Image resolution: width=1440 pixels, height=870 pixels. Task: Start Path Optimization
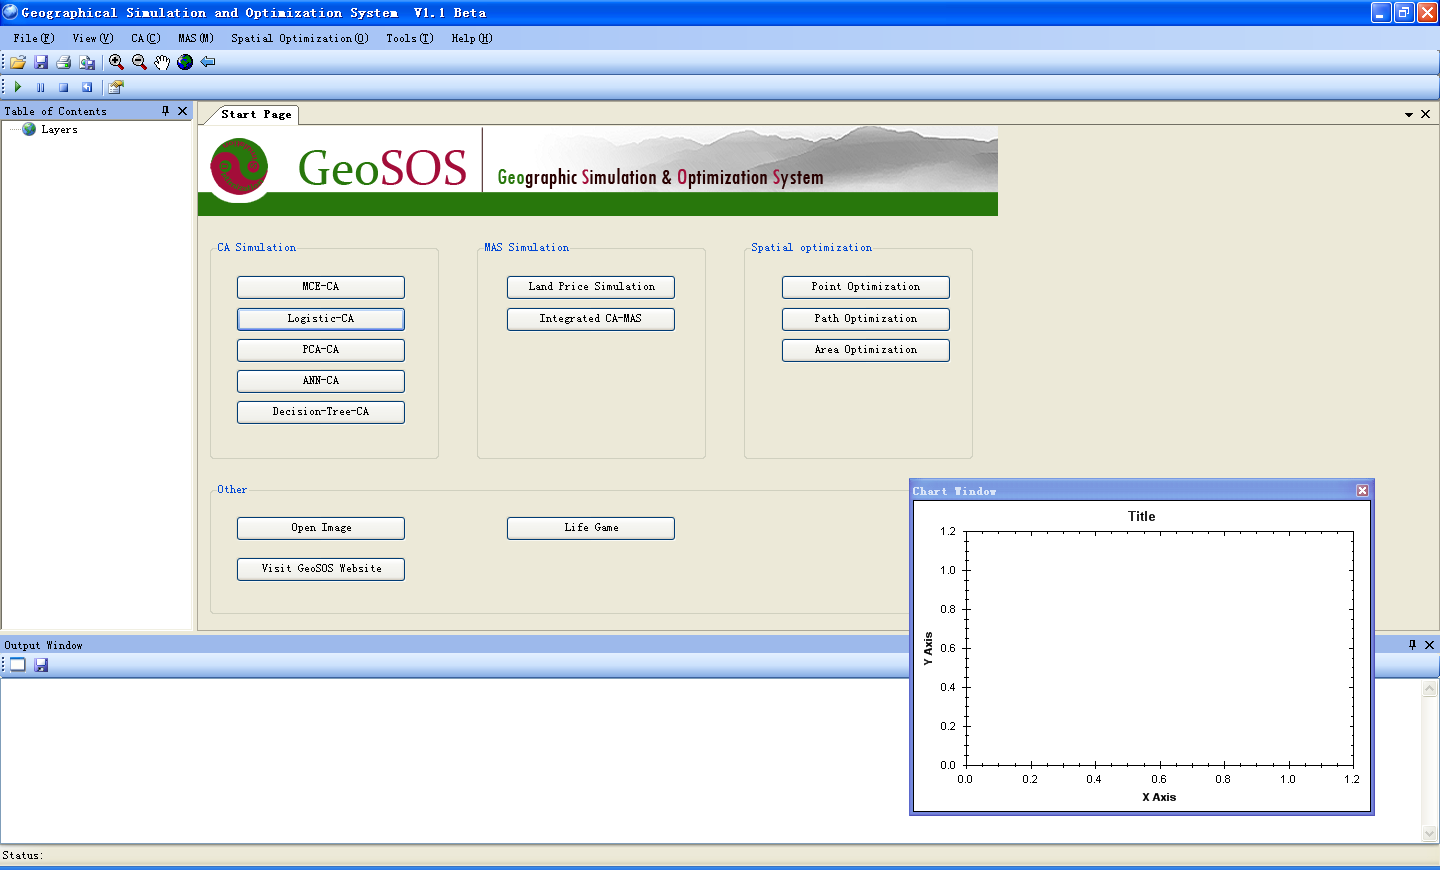coord(866,319)
